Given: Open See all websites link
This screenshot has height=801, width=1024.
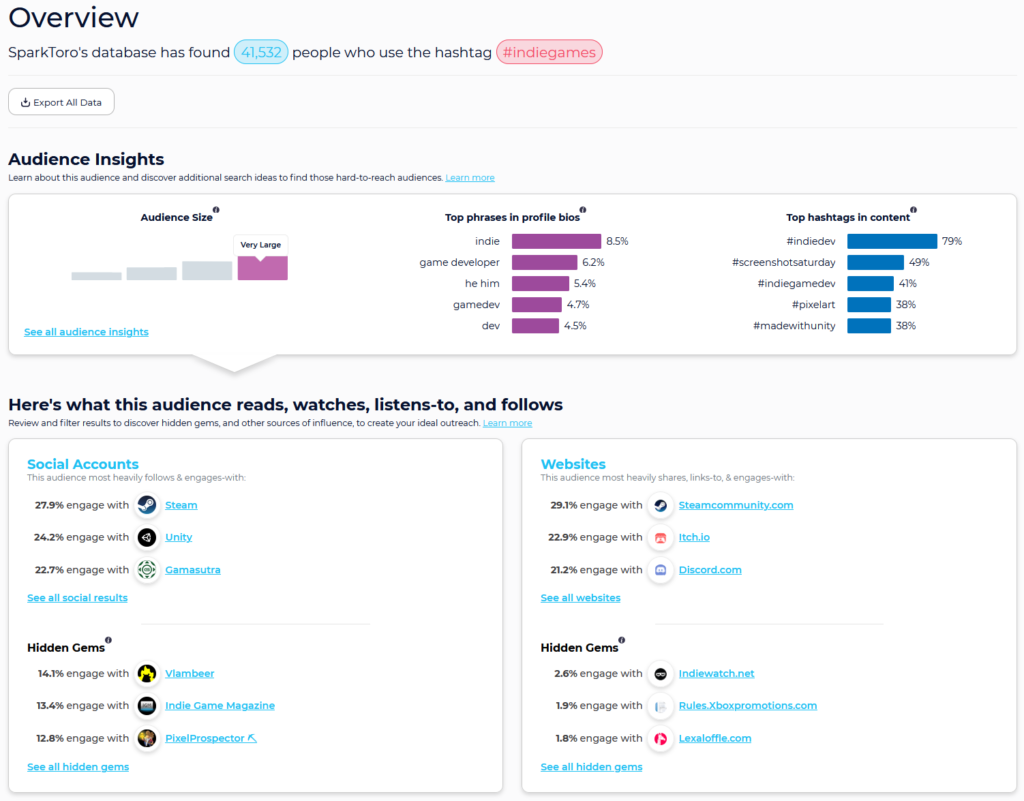Looking at the screenshot, I should coord(581,597).
